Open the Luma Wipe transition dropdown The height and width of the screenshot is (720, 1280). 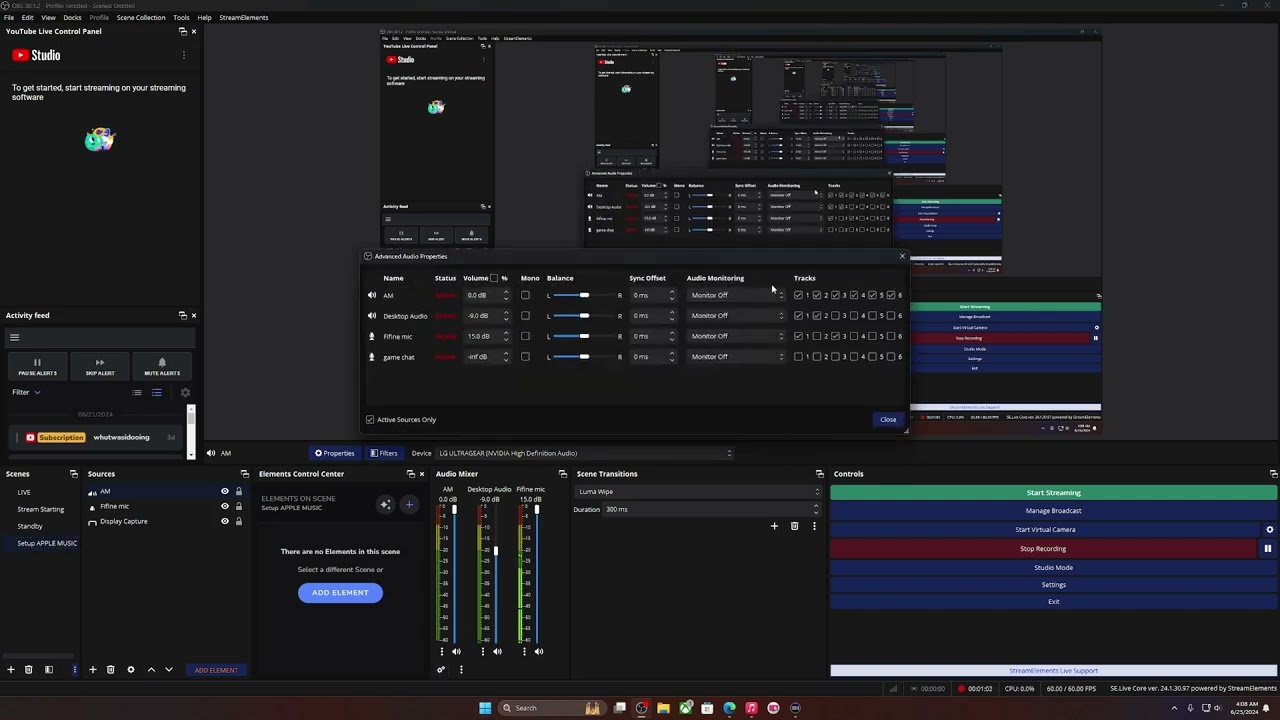pyautogui.click(x=699, y=492)
